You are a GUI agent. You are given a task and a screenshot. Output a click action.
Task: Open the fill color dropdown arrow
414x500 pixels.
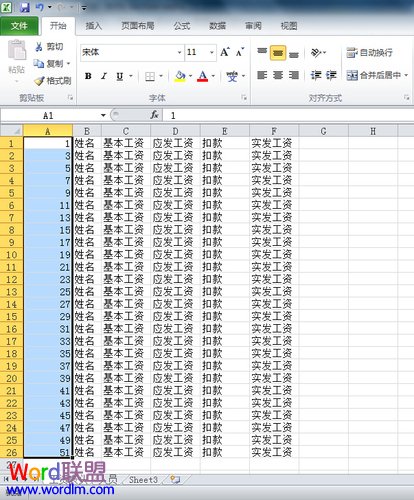[190, 76]
